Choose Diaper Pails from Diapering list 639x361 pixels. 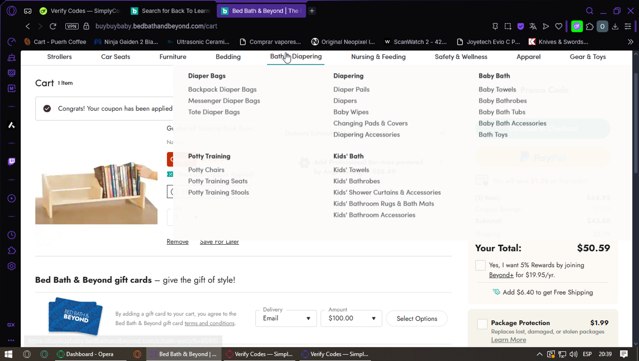(351, 89)
